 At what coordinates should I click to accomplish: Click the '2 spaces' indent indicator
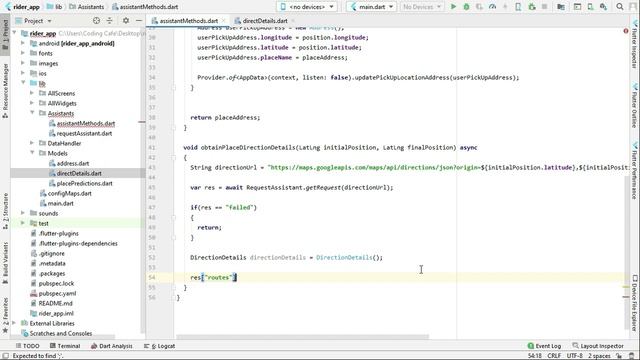[599, 356]
